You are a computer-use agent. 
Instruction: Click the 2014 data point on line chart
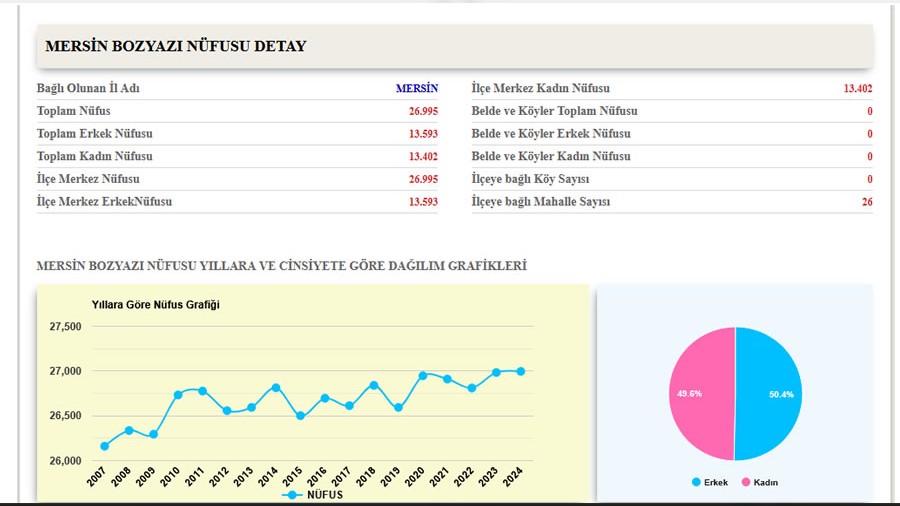(x=276, y=387)
